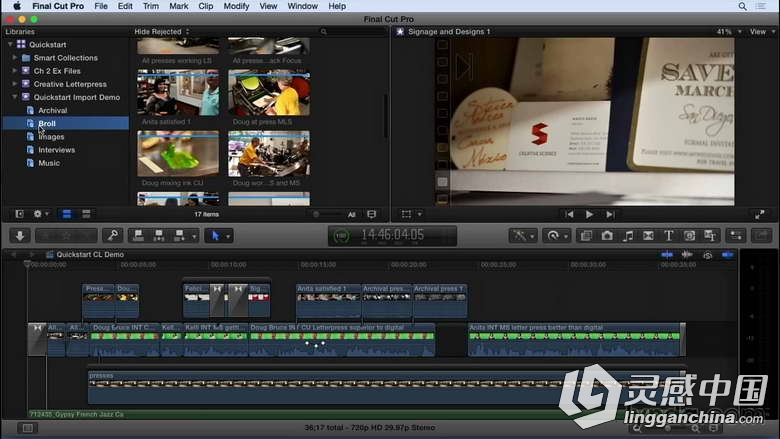Open the Modify menu
This screenshot has width=780, height=439.
(236, 6)
